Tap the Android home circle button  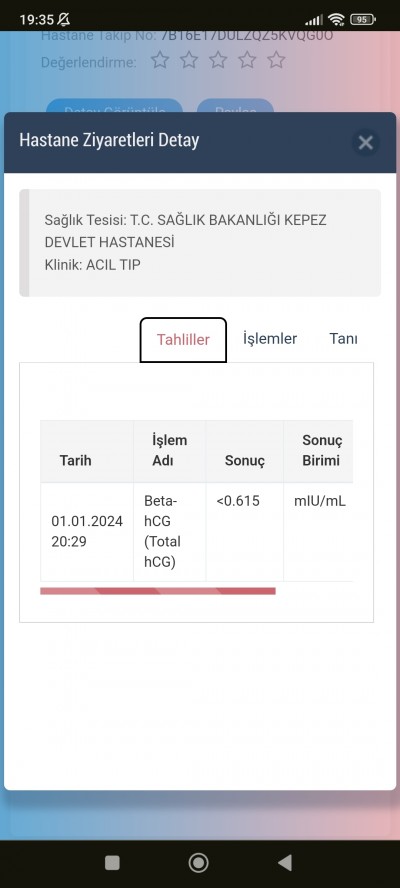pyautogui.click(x=198, y=863)
